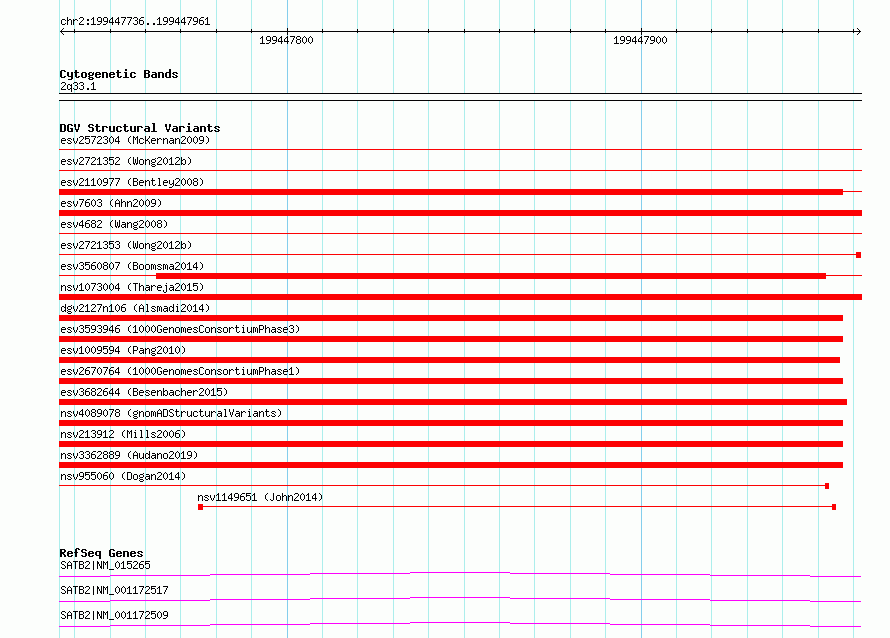Open variant nsv3362889 (Audano2019)
Viewport: 890px width, 638px height.
(129, 455)
